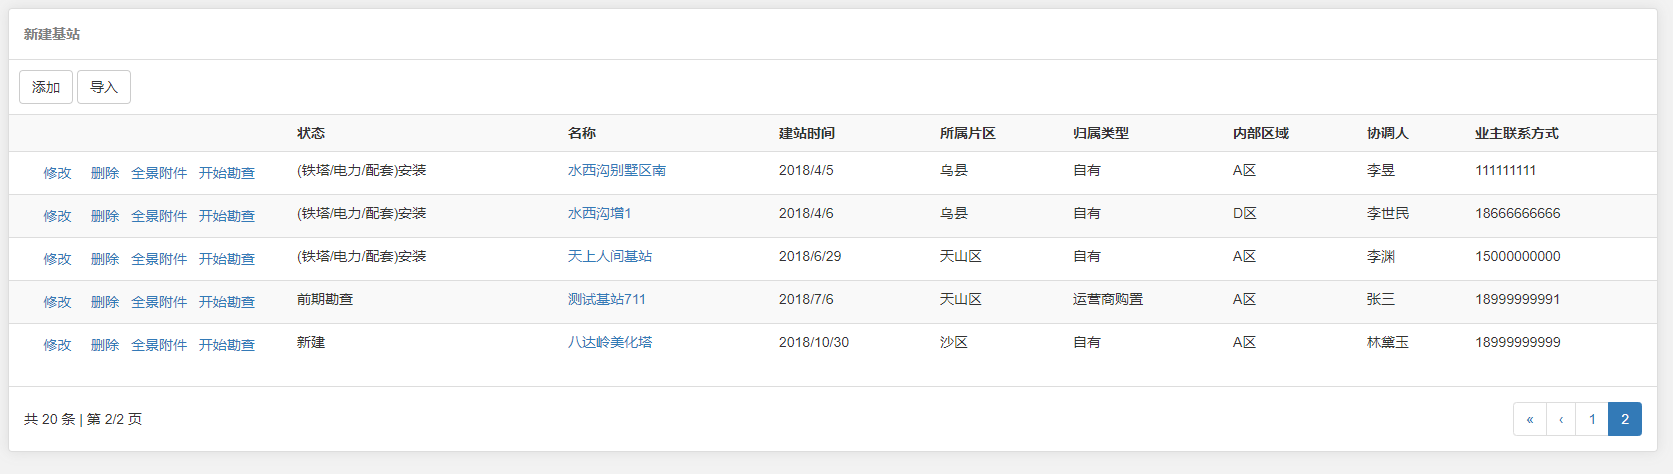Open the 八达岭美化塔 station link
The image size is (1673, 474).
[x=609, y=343]
